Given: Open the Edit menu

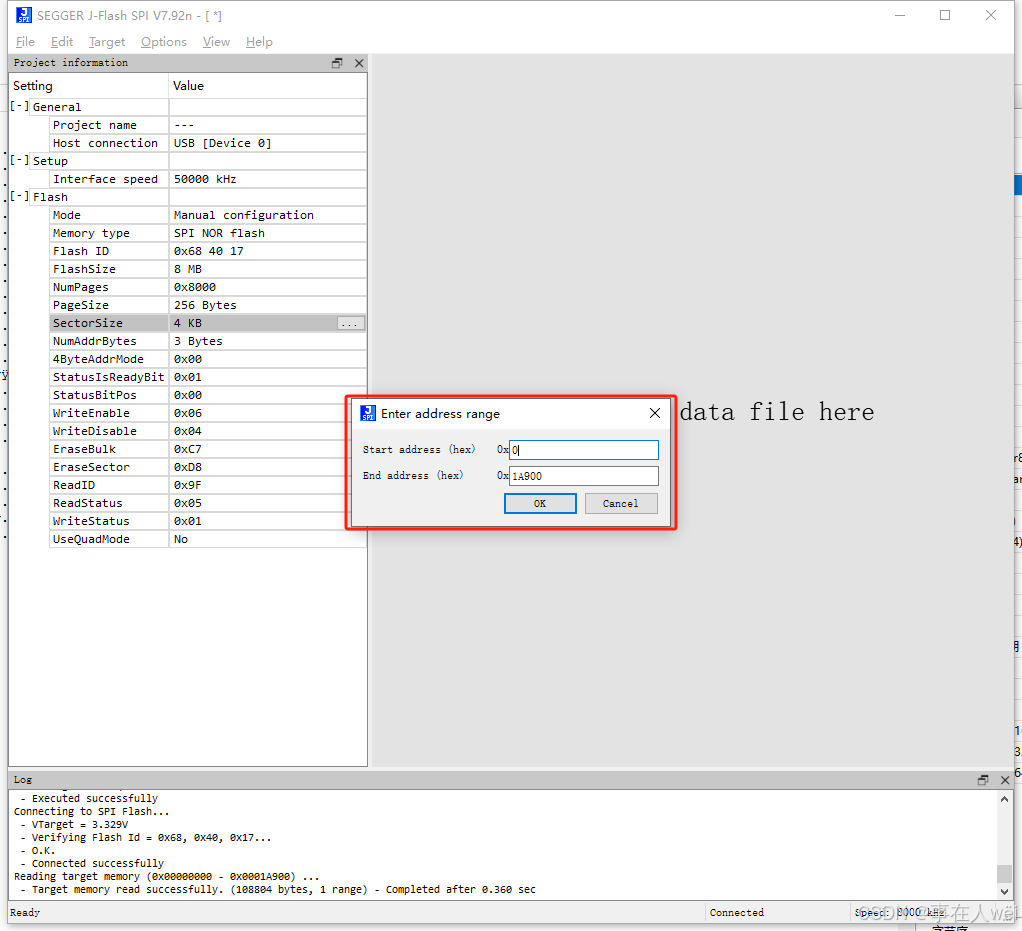Looking at the screenshot, I should click(62, 42).
